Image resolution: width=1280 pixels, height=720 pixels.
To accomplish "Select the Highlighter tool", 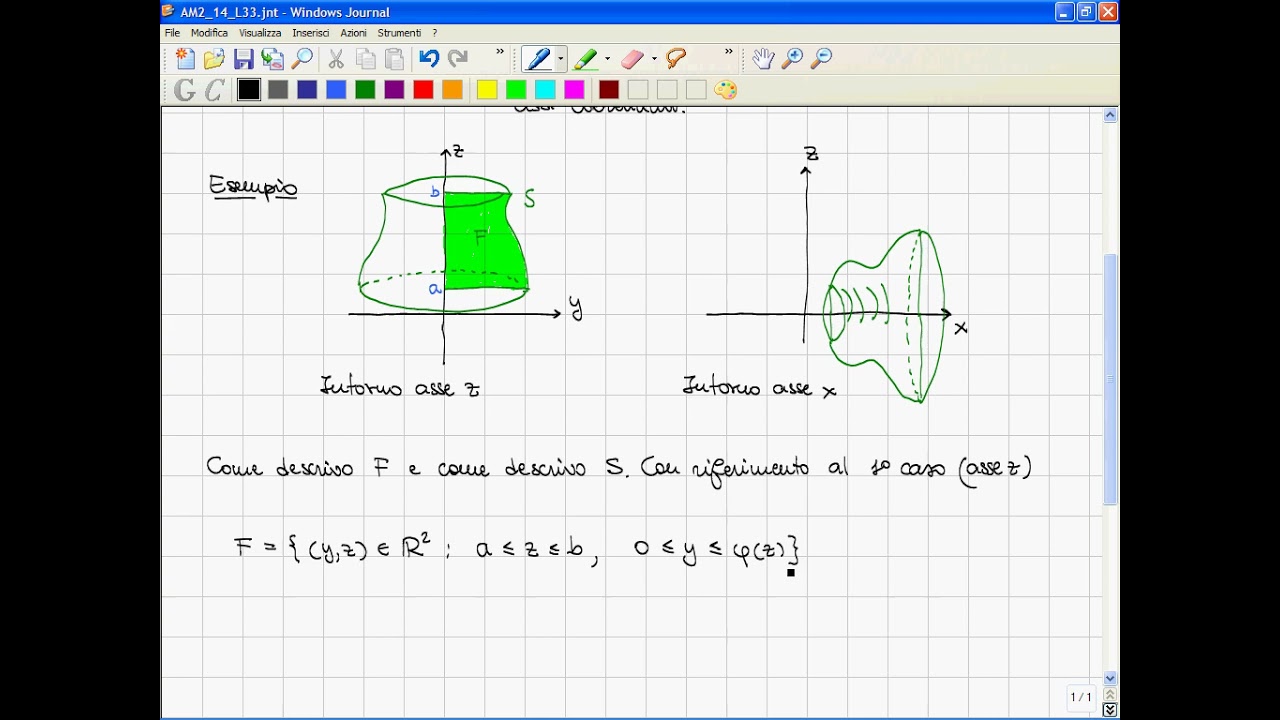I will pos(585,59).
